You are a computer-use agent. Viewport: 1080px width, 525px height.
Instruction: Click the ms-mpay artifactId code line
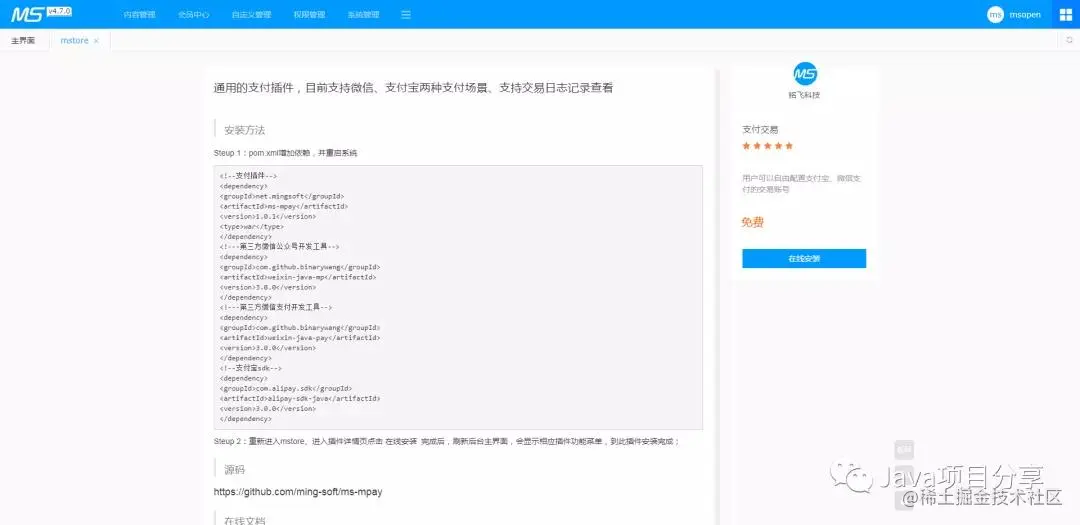284,206
